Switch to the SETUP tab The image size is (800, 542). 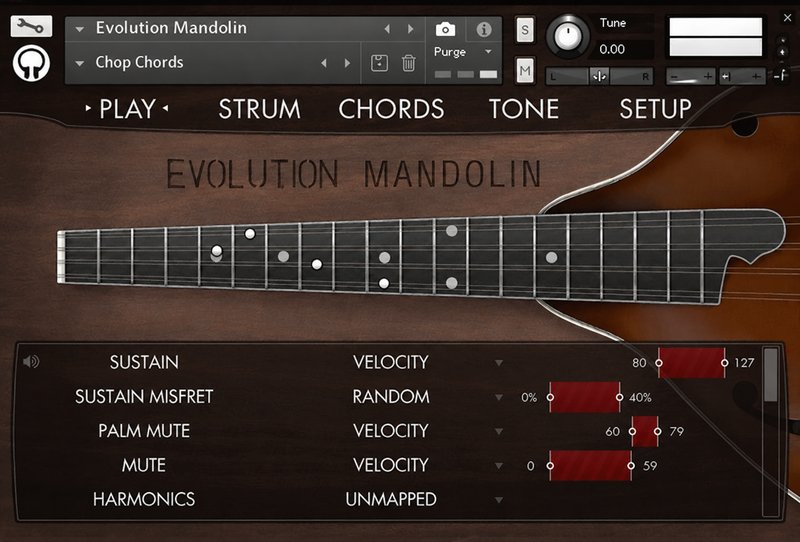(x=656, y=109)
